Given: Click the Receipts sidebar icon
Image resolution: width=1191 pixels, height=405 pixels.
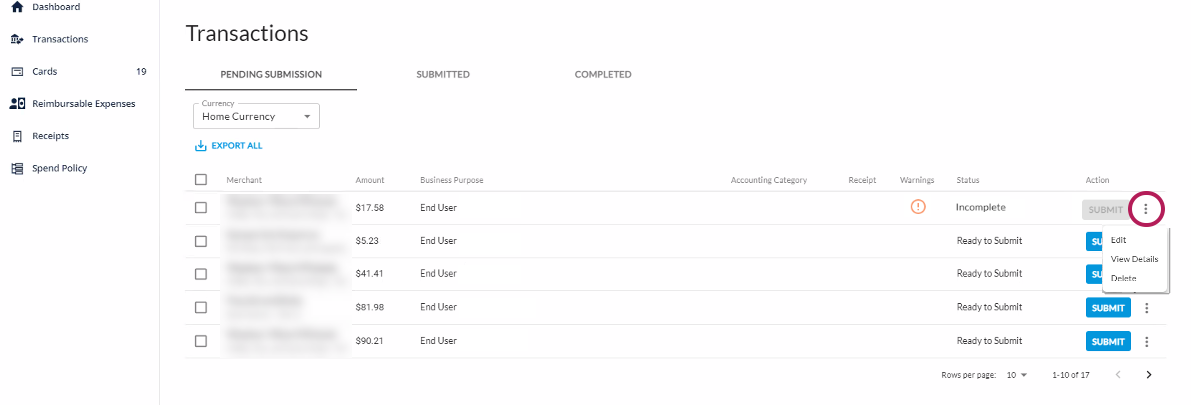Looking at the screenshot, I should pos(16,136).
